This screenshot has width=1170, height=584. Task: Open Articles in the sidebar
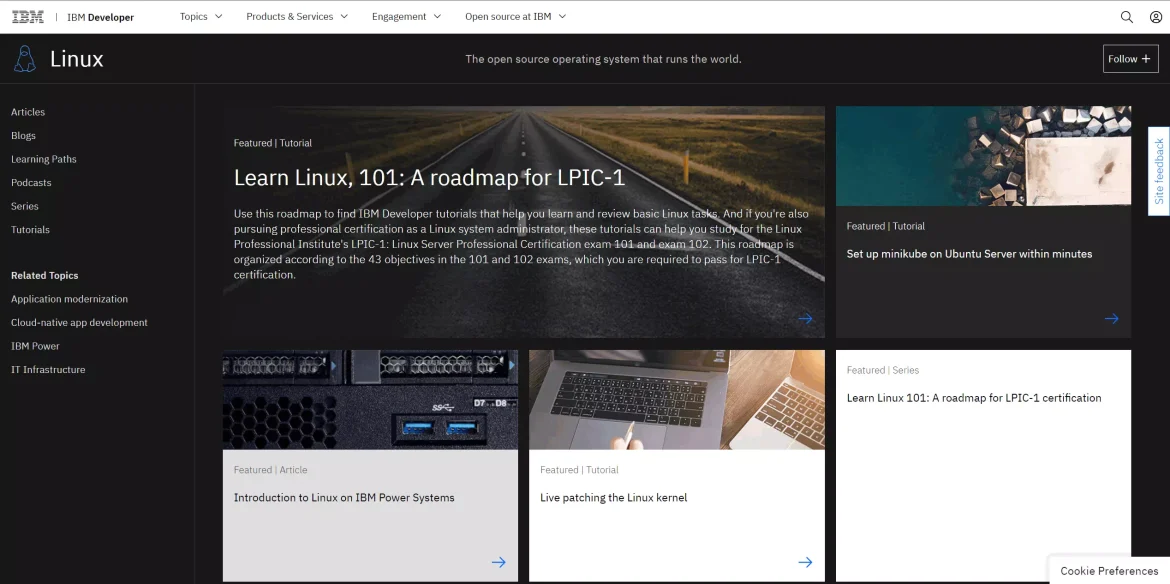tap(28, 112)
